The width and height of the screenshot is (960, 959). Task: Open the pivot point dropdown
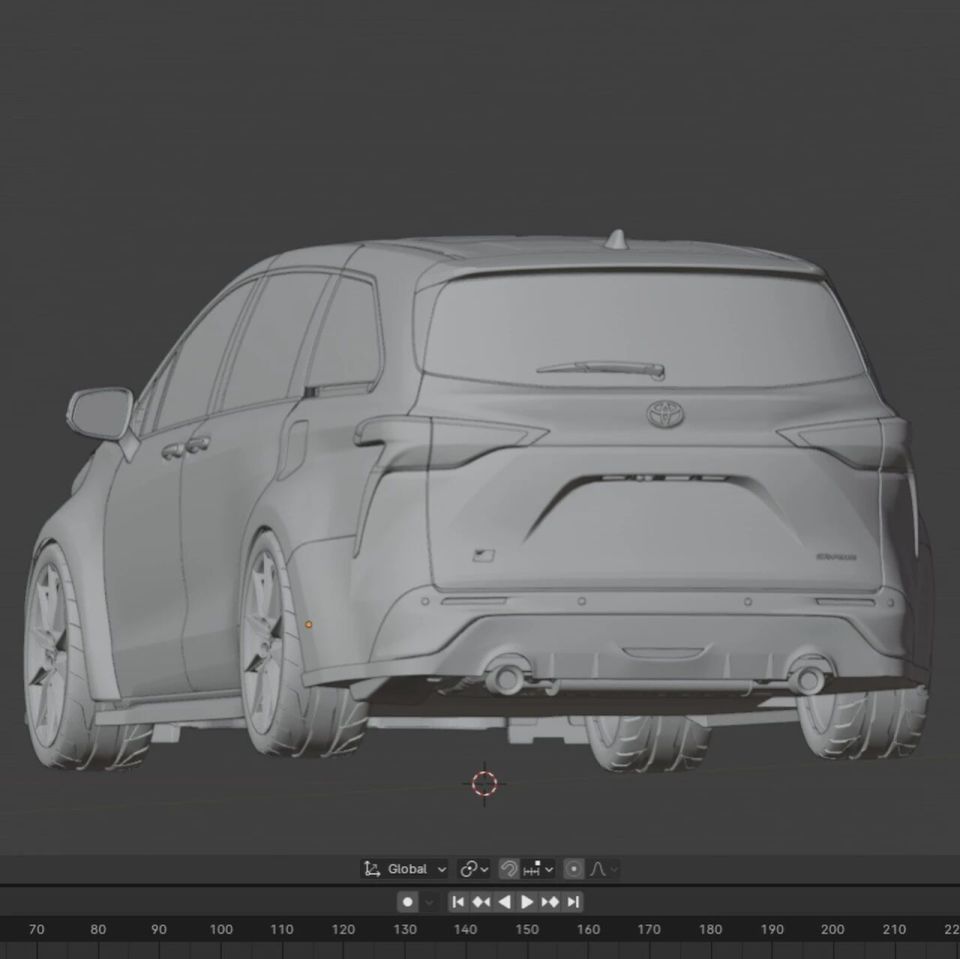pos(474,869)
